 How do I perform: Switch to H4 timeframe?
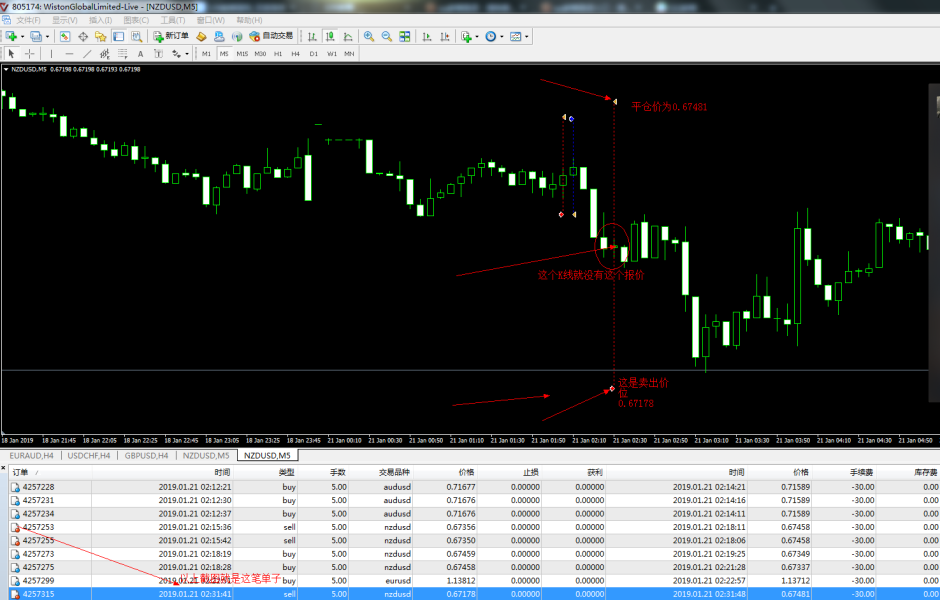tap(295, 53)
